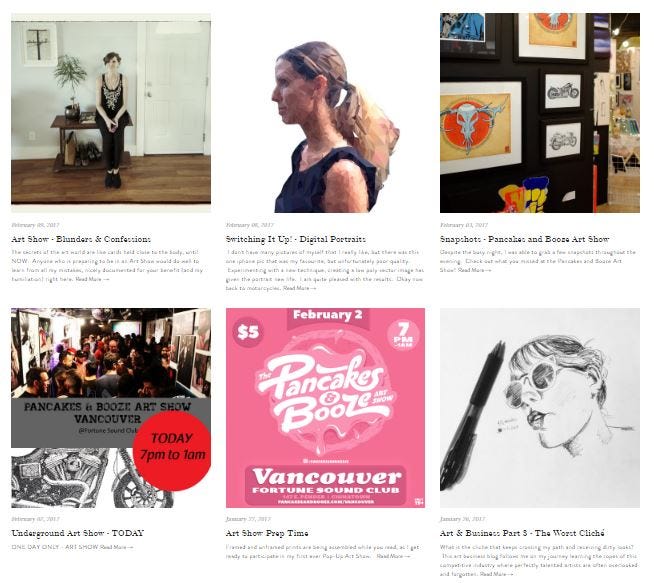Open 'Snapshots - Pancakes and Booze Art Show' title
655x583 pixels.
pos(525,239)
